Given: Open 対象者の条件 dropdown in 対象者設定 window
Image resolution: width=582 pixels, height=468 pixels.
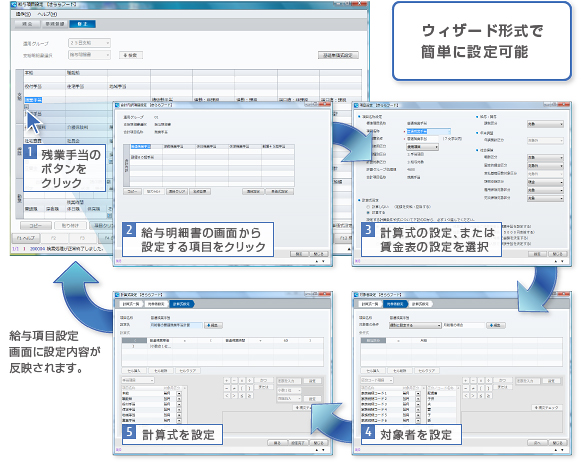Looking at the screenshot, I should point(415,325).
